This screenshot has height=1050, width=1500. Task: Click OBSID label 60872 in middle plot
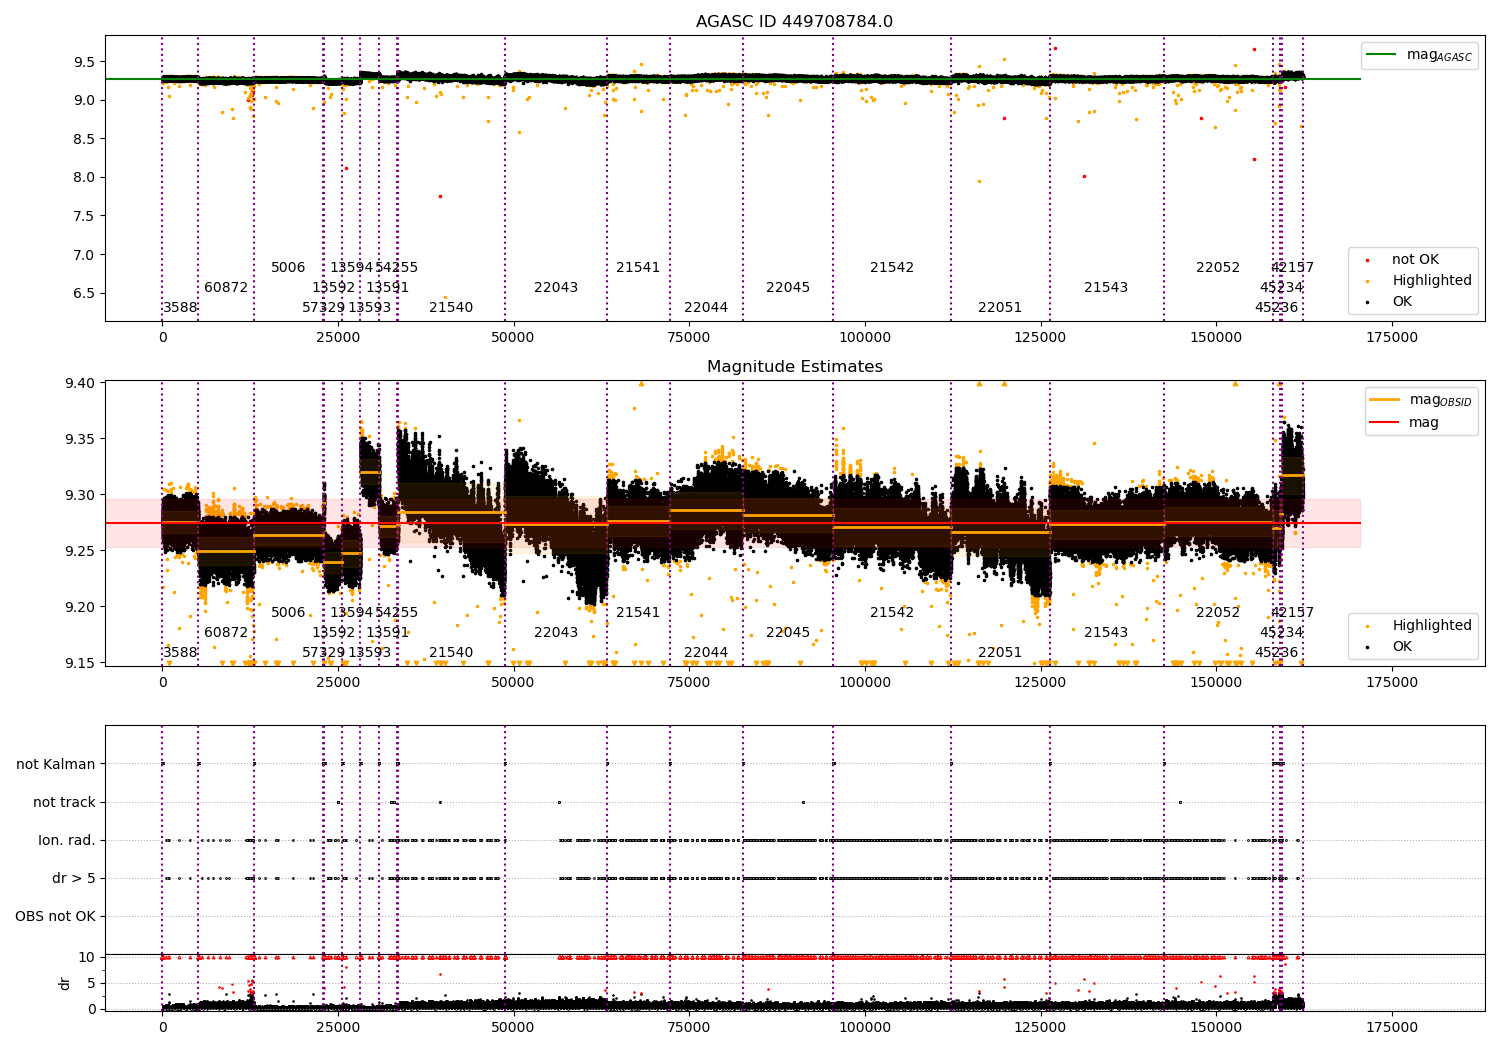226,632
